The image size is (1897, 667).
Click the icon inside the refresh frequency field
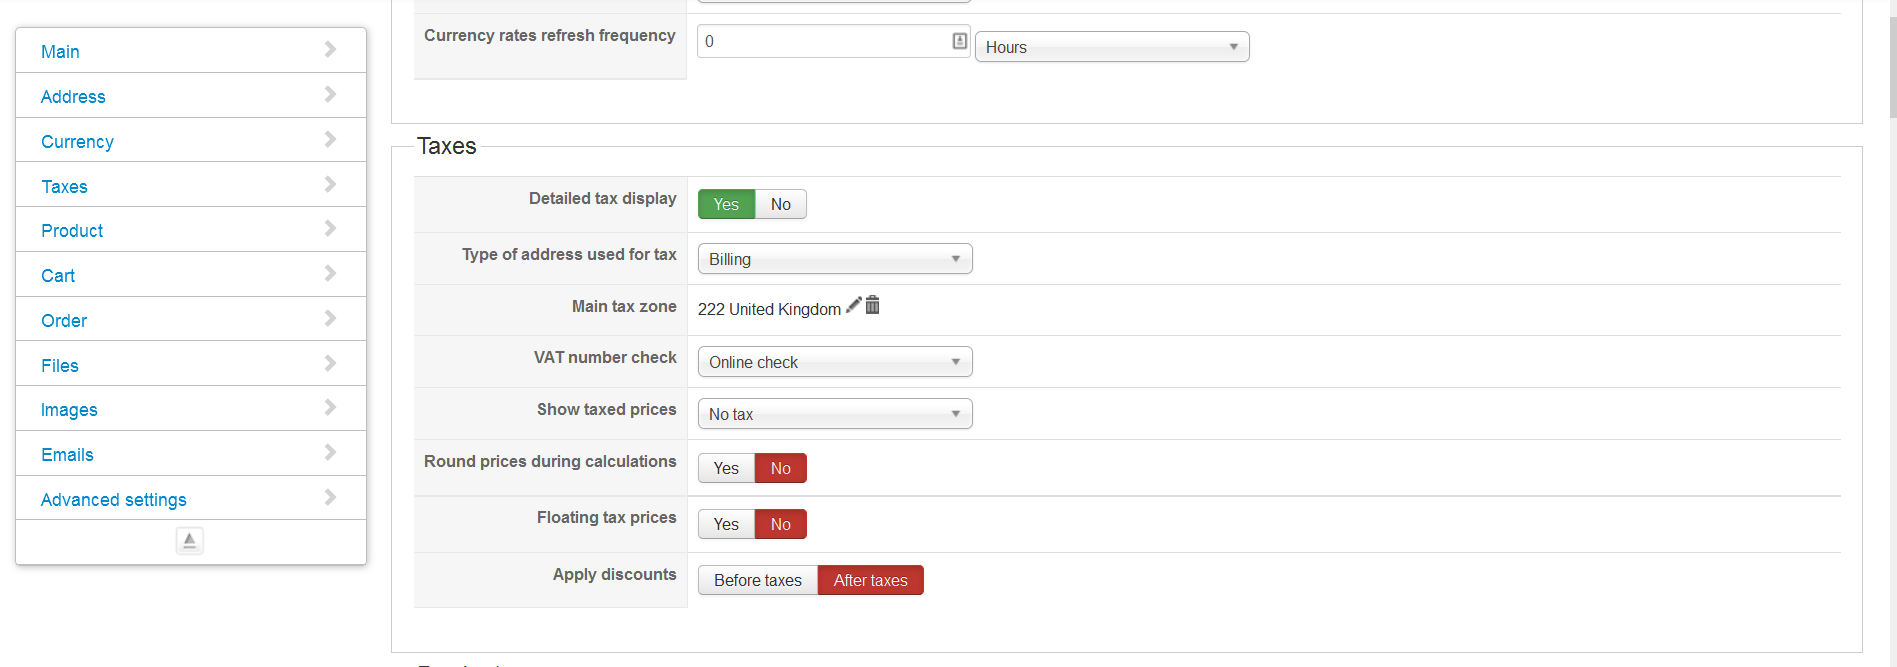click(x=959, y=41)
